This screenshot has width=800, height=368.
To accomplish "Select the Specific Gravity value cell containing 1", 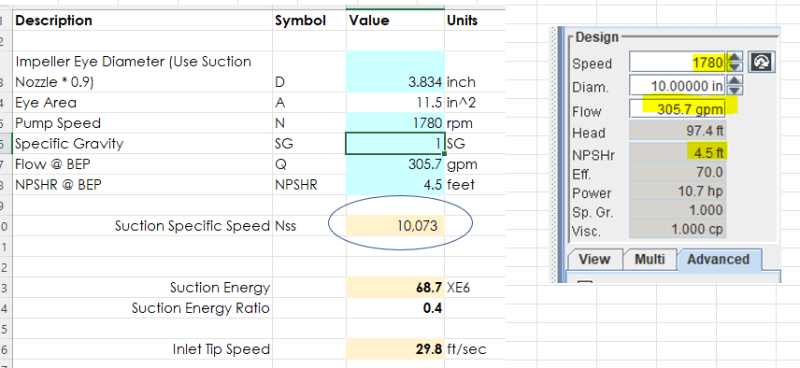I will [x=395, y=143].
